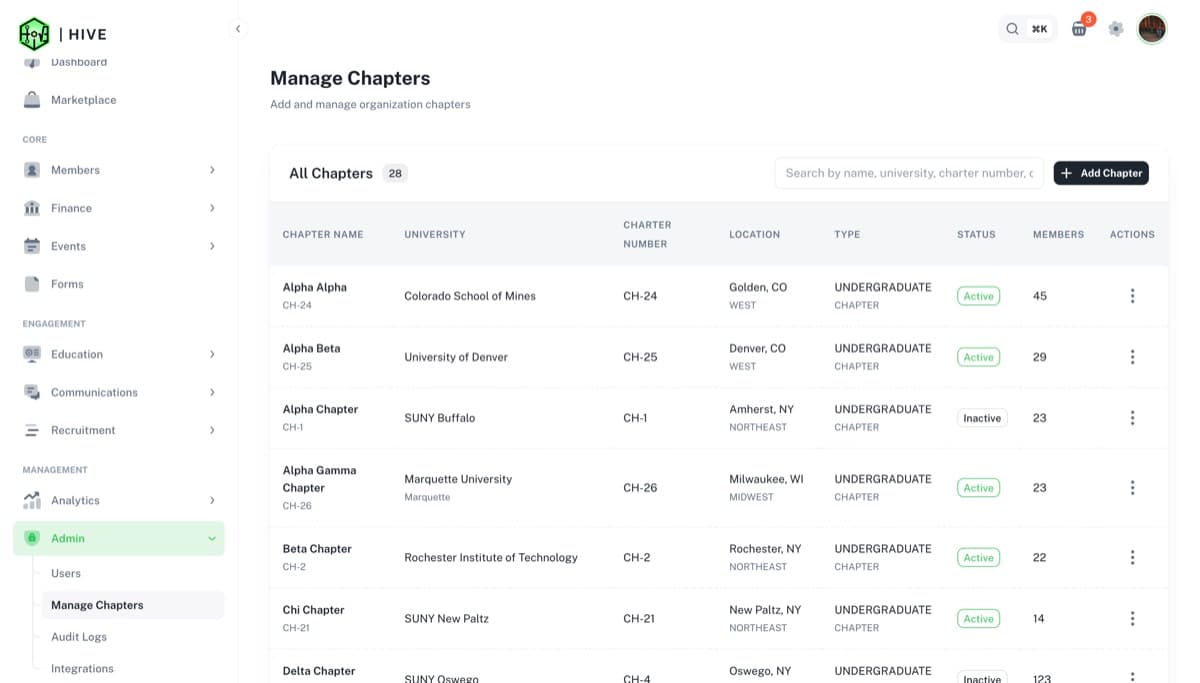Collapse the Admin section chevron
1200x683 pixels.
[212, 538]
